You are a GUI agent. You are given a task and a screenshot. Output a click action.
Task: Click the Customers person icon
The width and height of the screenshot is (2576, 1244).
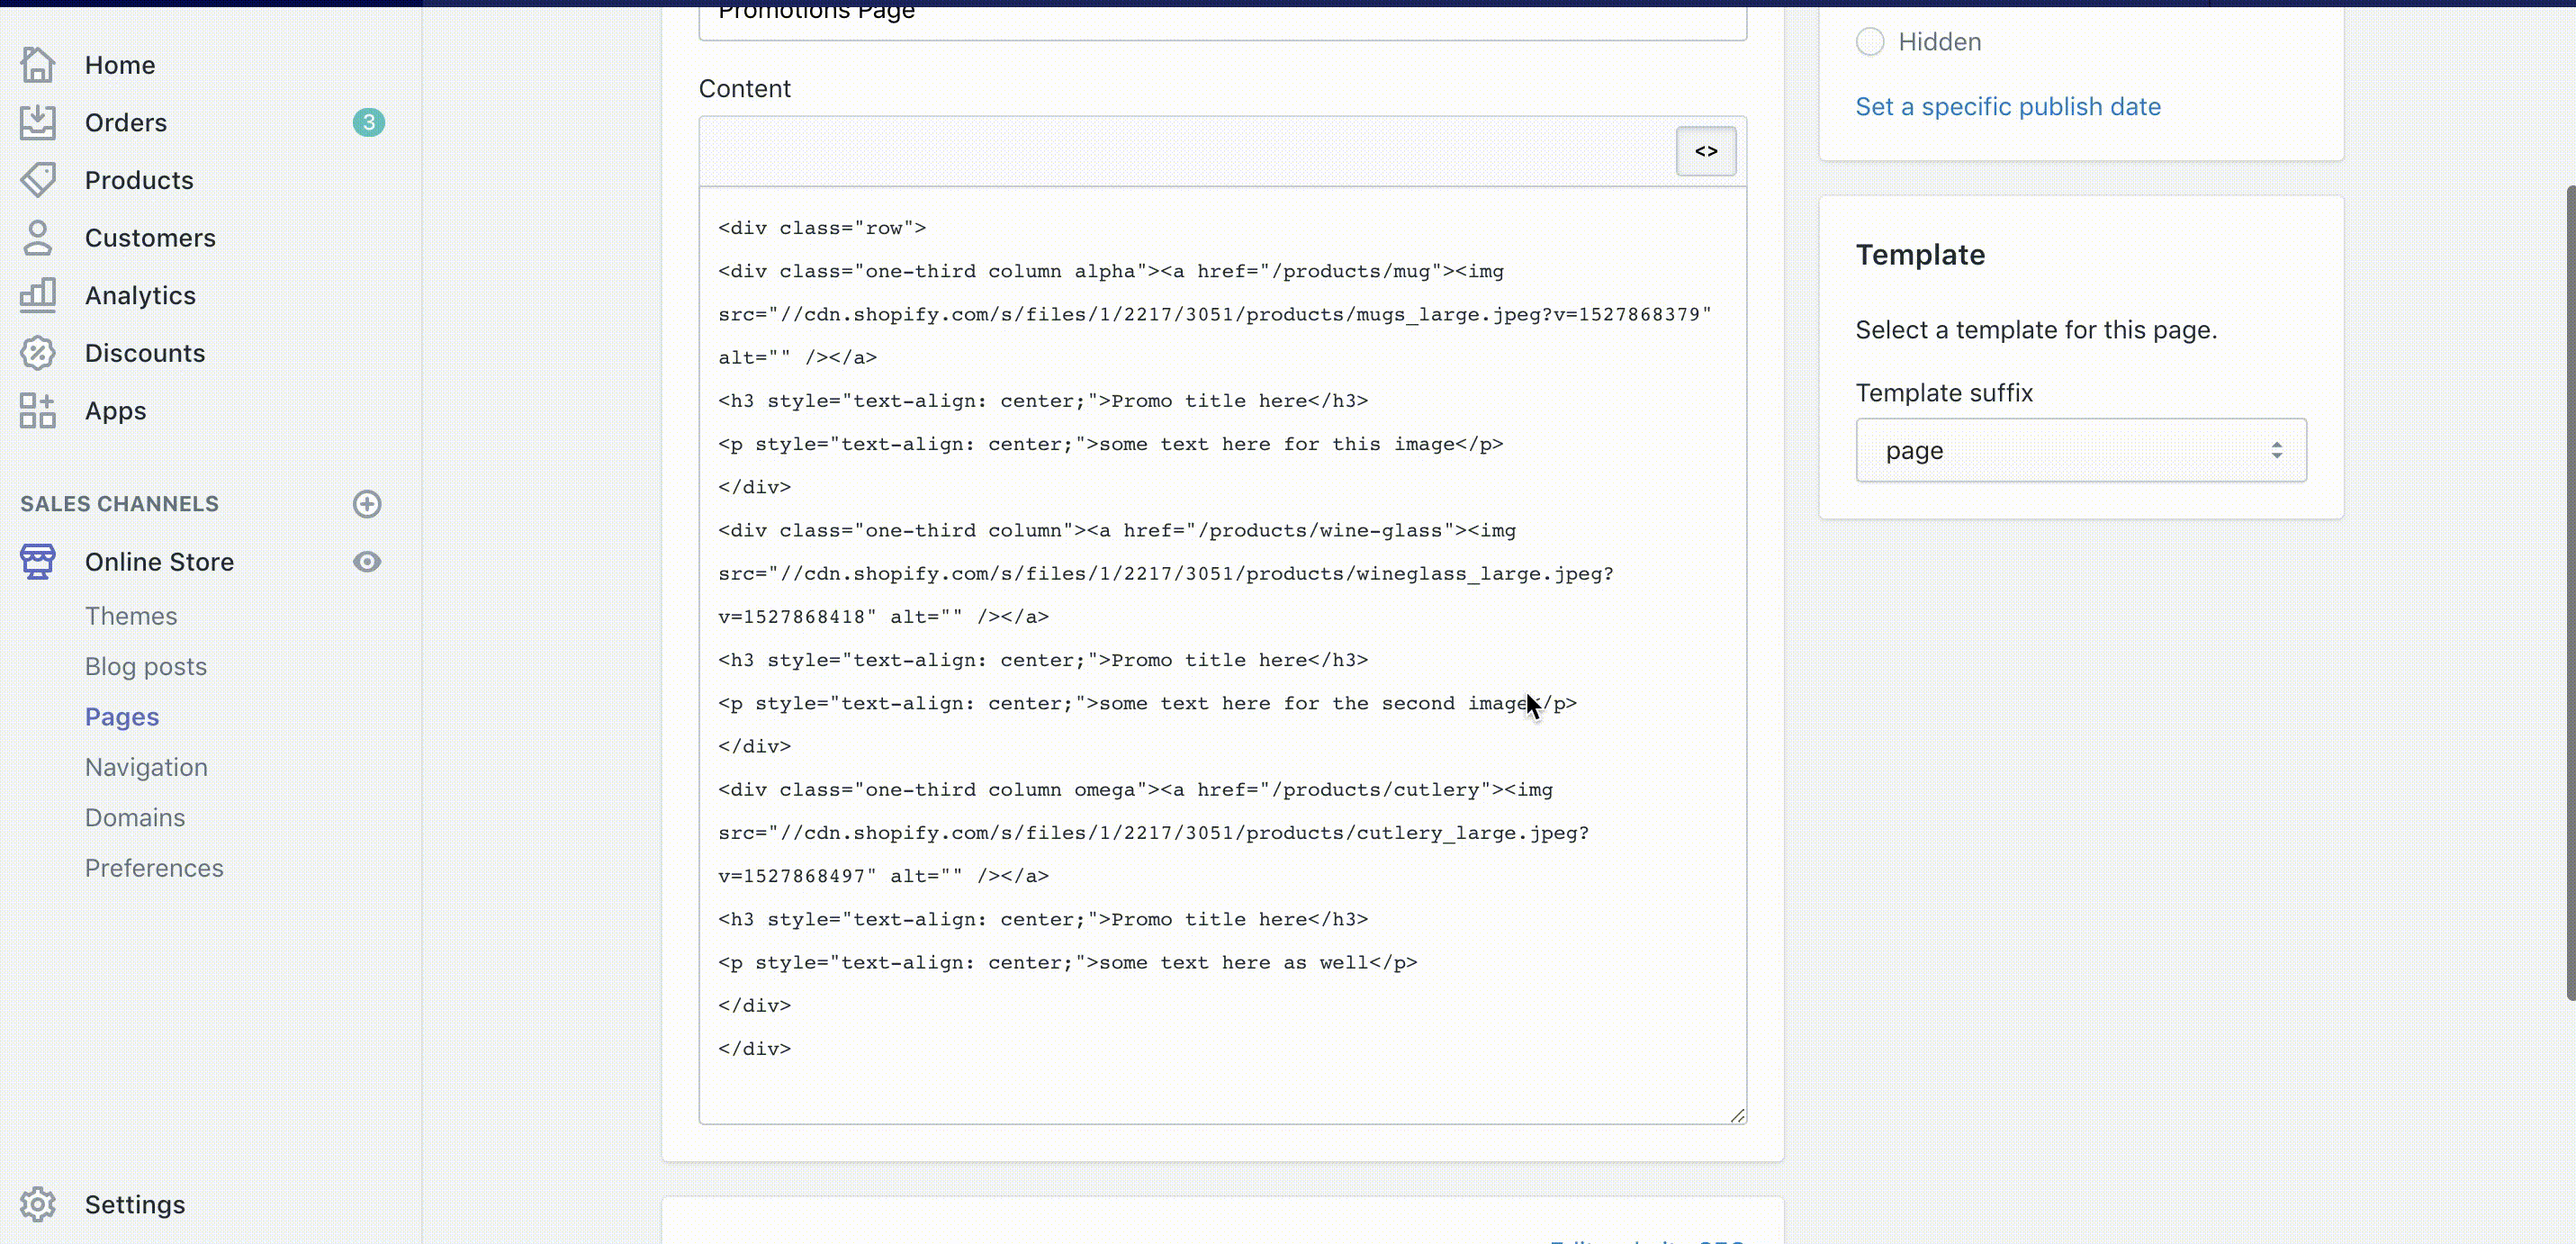(37, 238)
